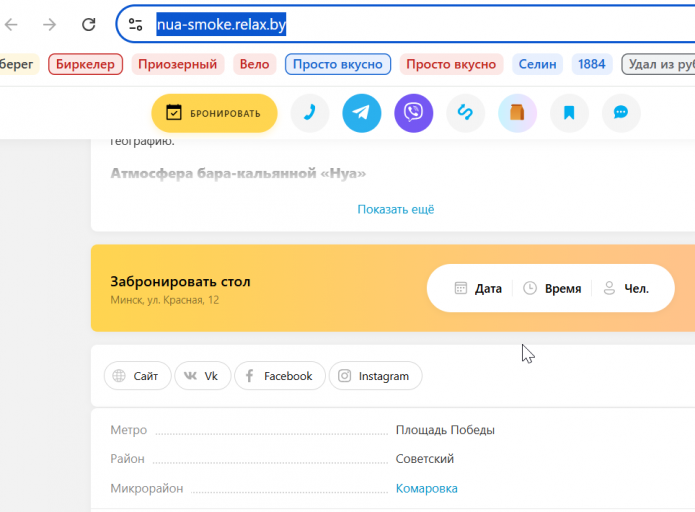Click the Площадь Победы metro text
Image resolution: width=695 pixels, height=512 pixels.
click(x=445, y=430)
